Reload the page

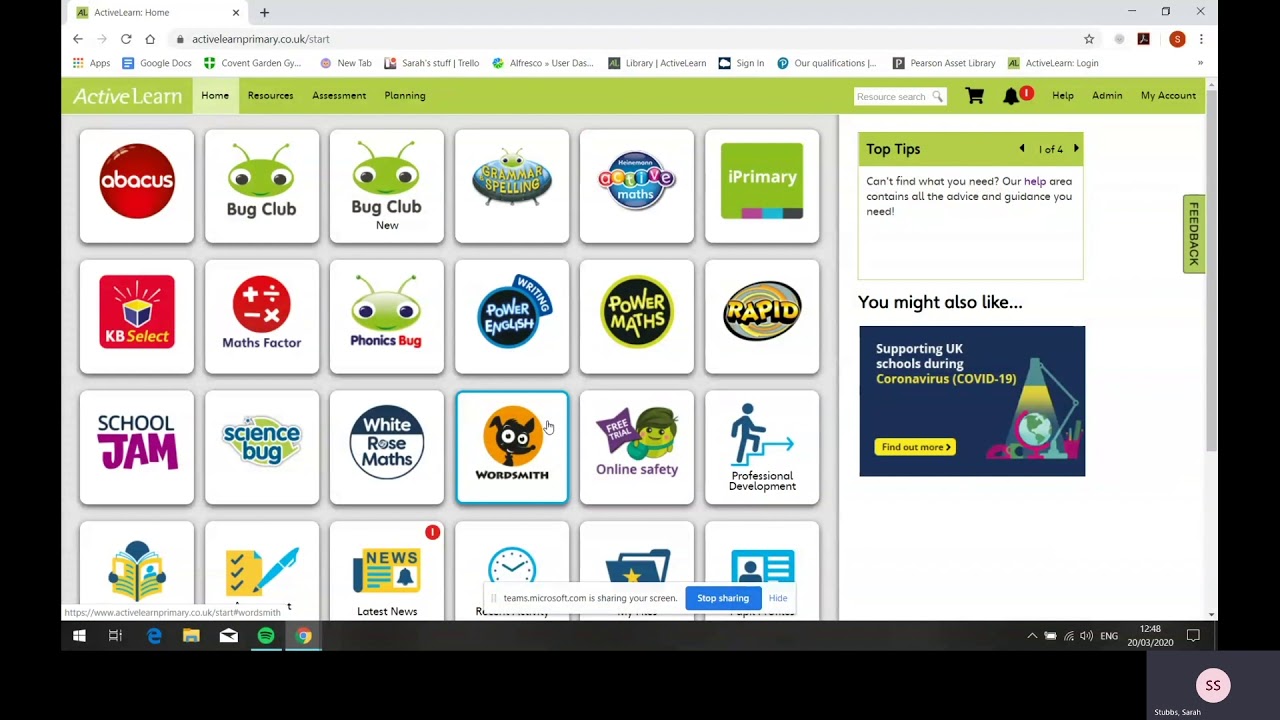126,39
